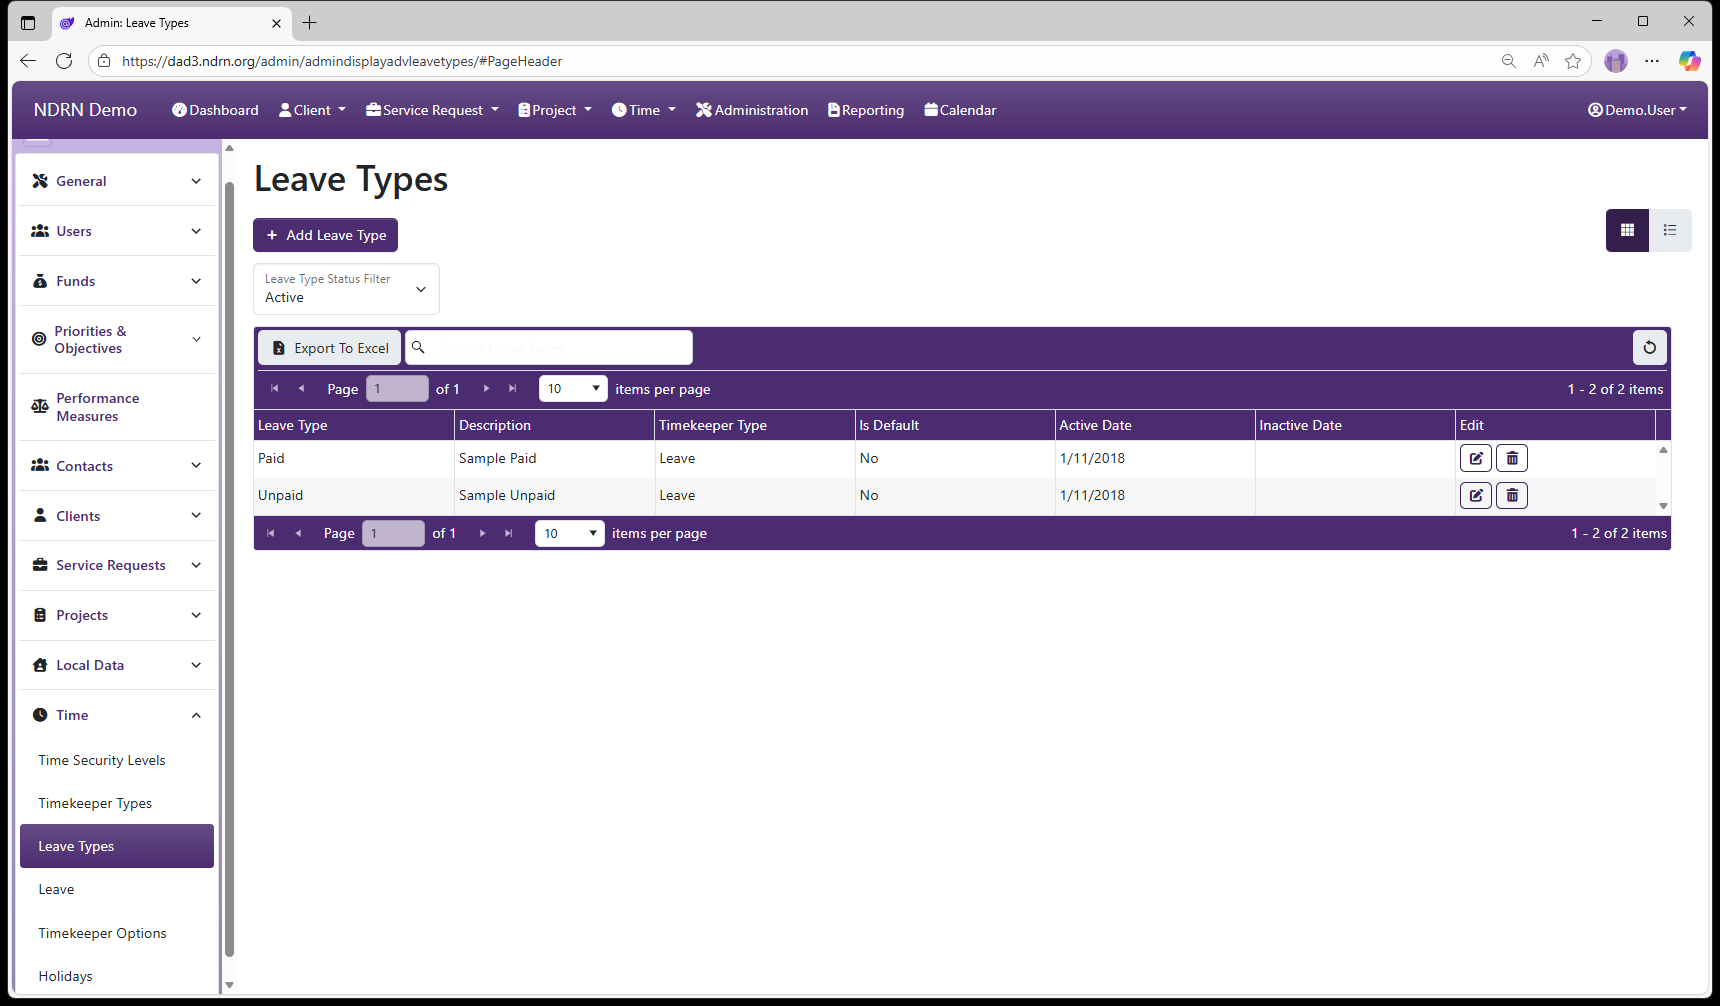Close the Admin: Leave Types tab
Viewport: 1720px width, 1006px height.
pos(277,23)
